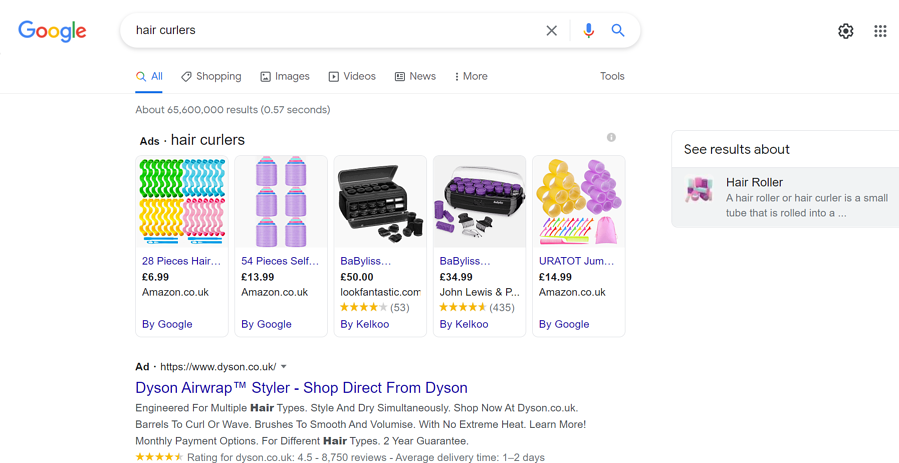This screenshot has height=463, width=899.
Task: Click By Google under the £13.99 item
Action: (x=266, y=324)
